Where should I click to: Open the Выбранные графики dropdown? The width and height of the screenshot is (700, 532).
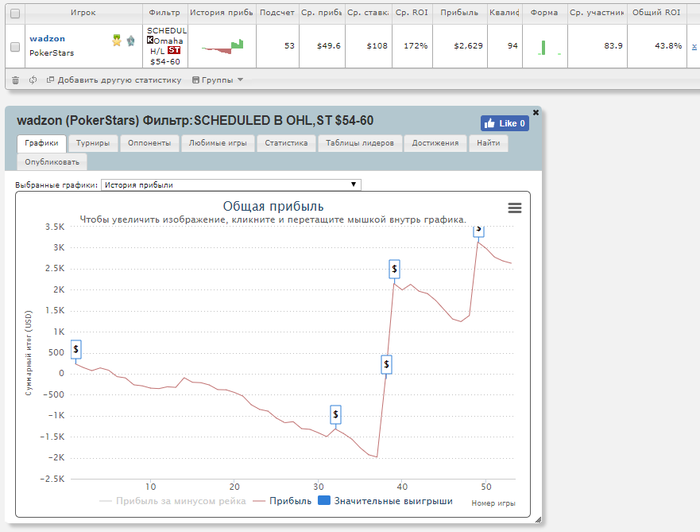click(231, 185)
